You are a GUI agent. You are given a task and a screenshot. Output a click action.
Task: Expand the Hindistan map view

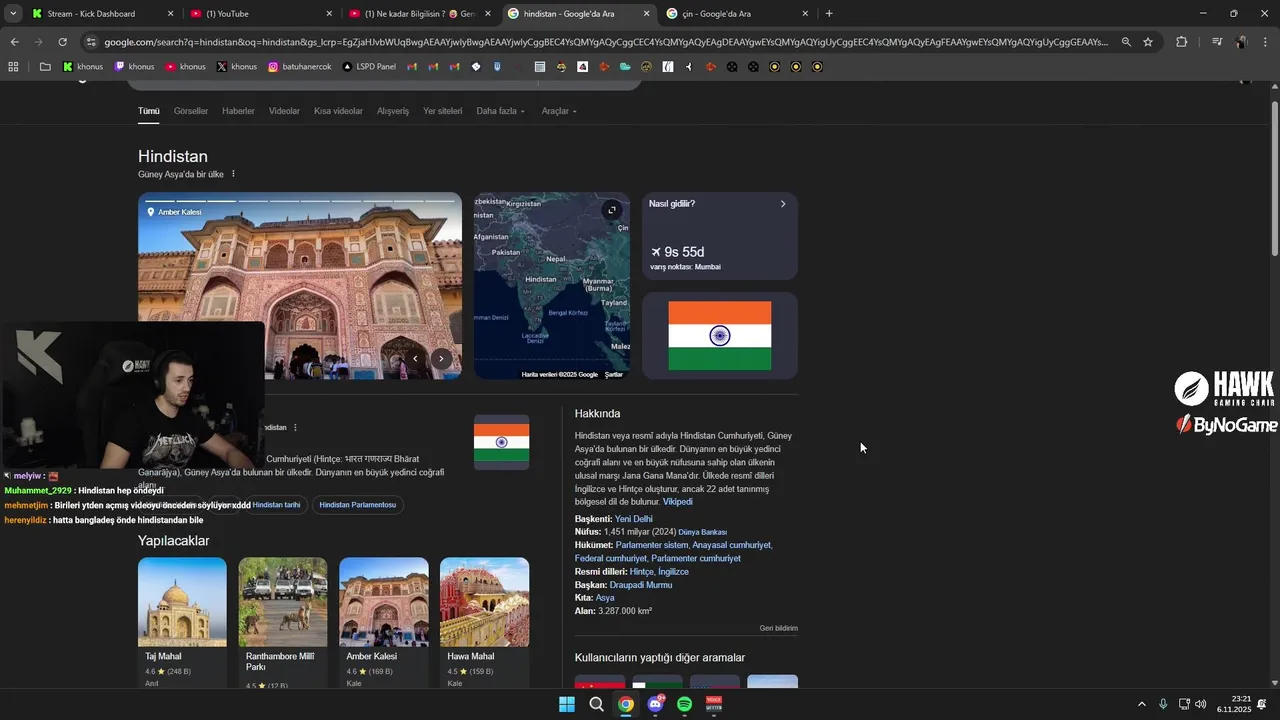tap(612, 210)
